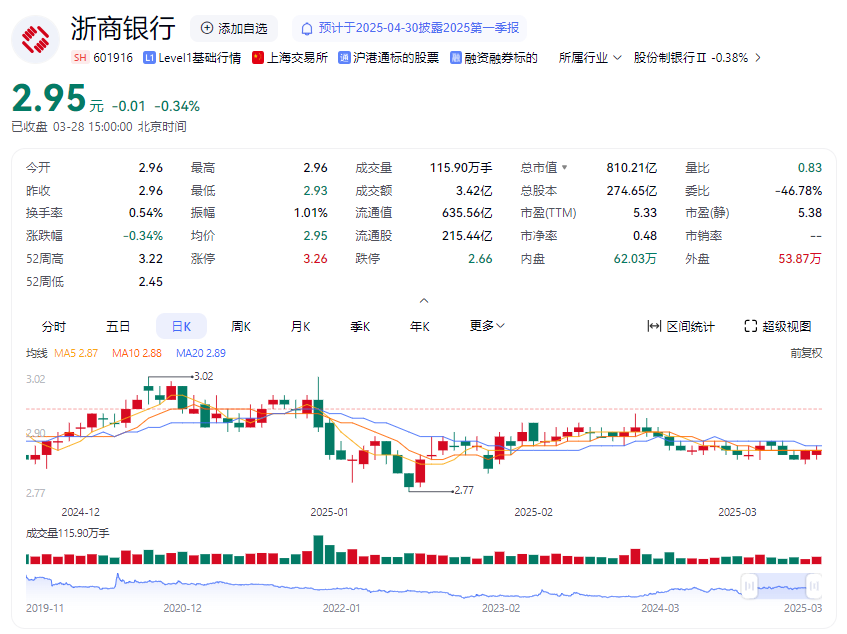Click the 成交额 value 3.42亿

pyautogui.click(x=474, y=191)
